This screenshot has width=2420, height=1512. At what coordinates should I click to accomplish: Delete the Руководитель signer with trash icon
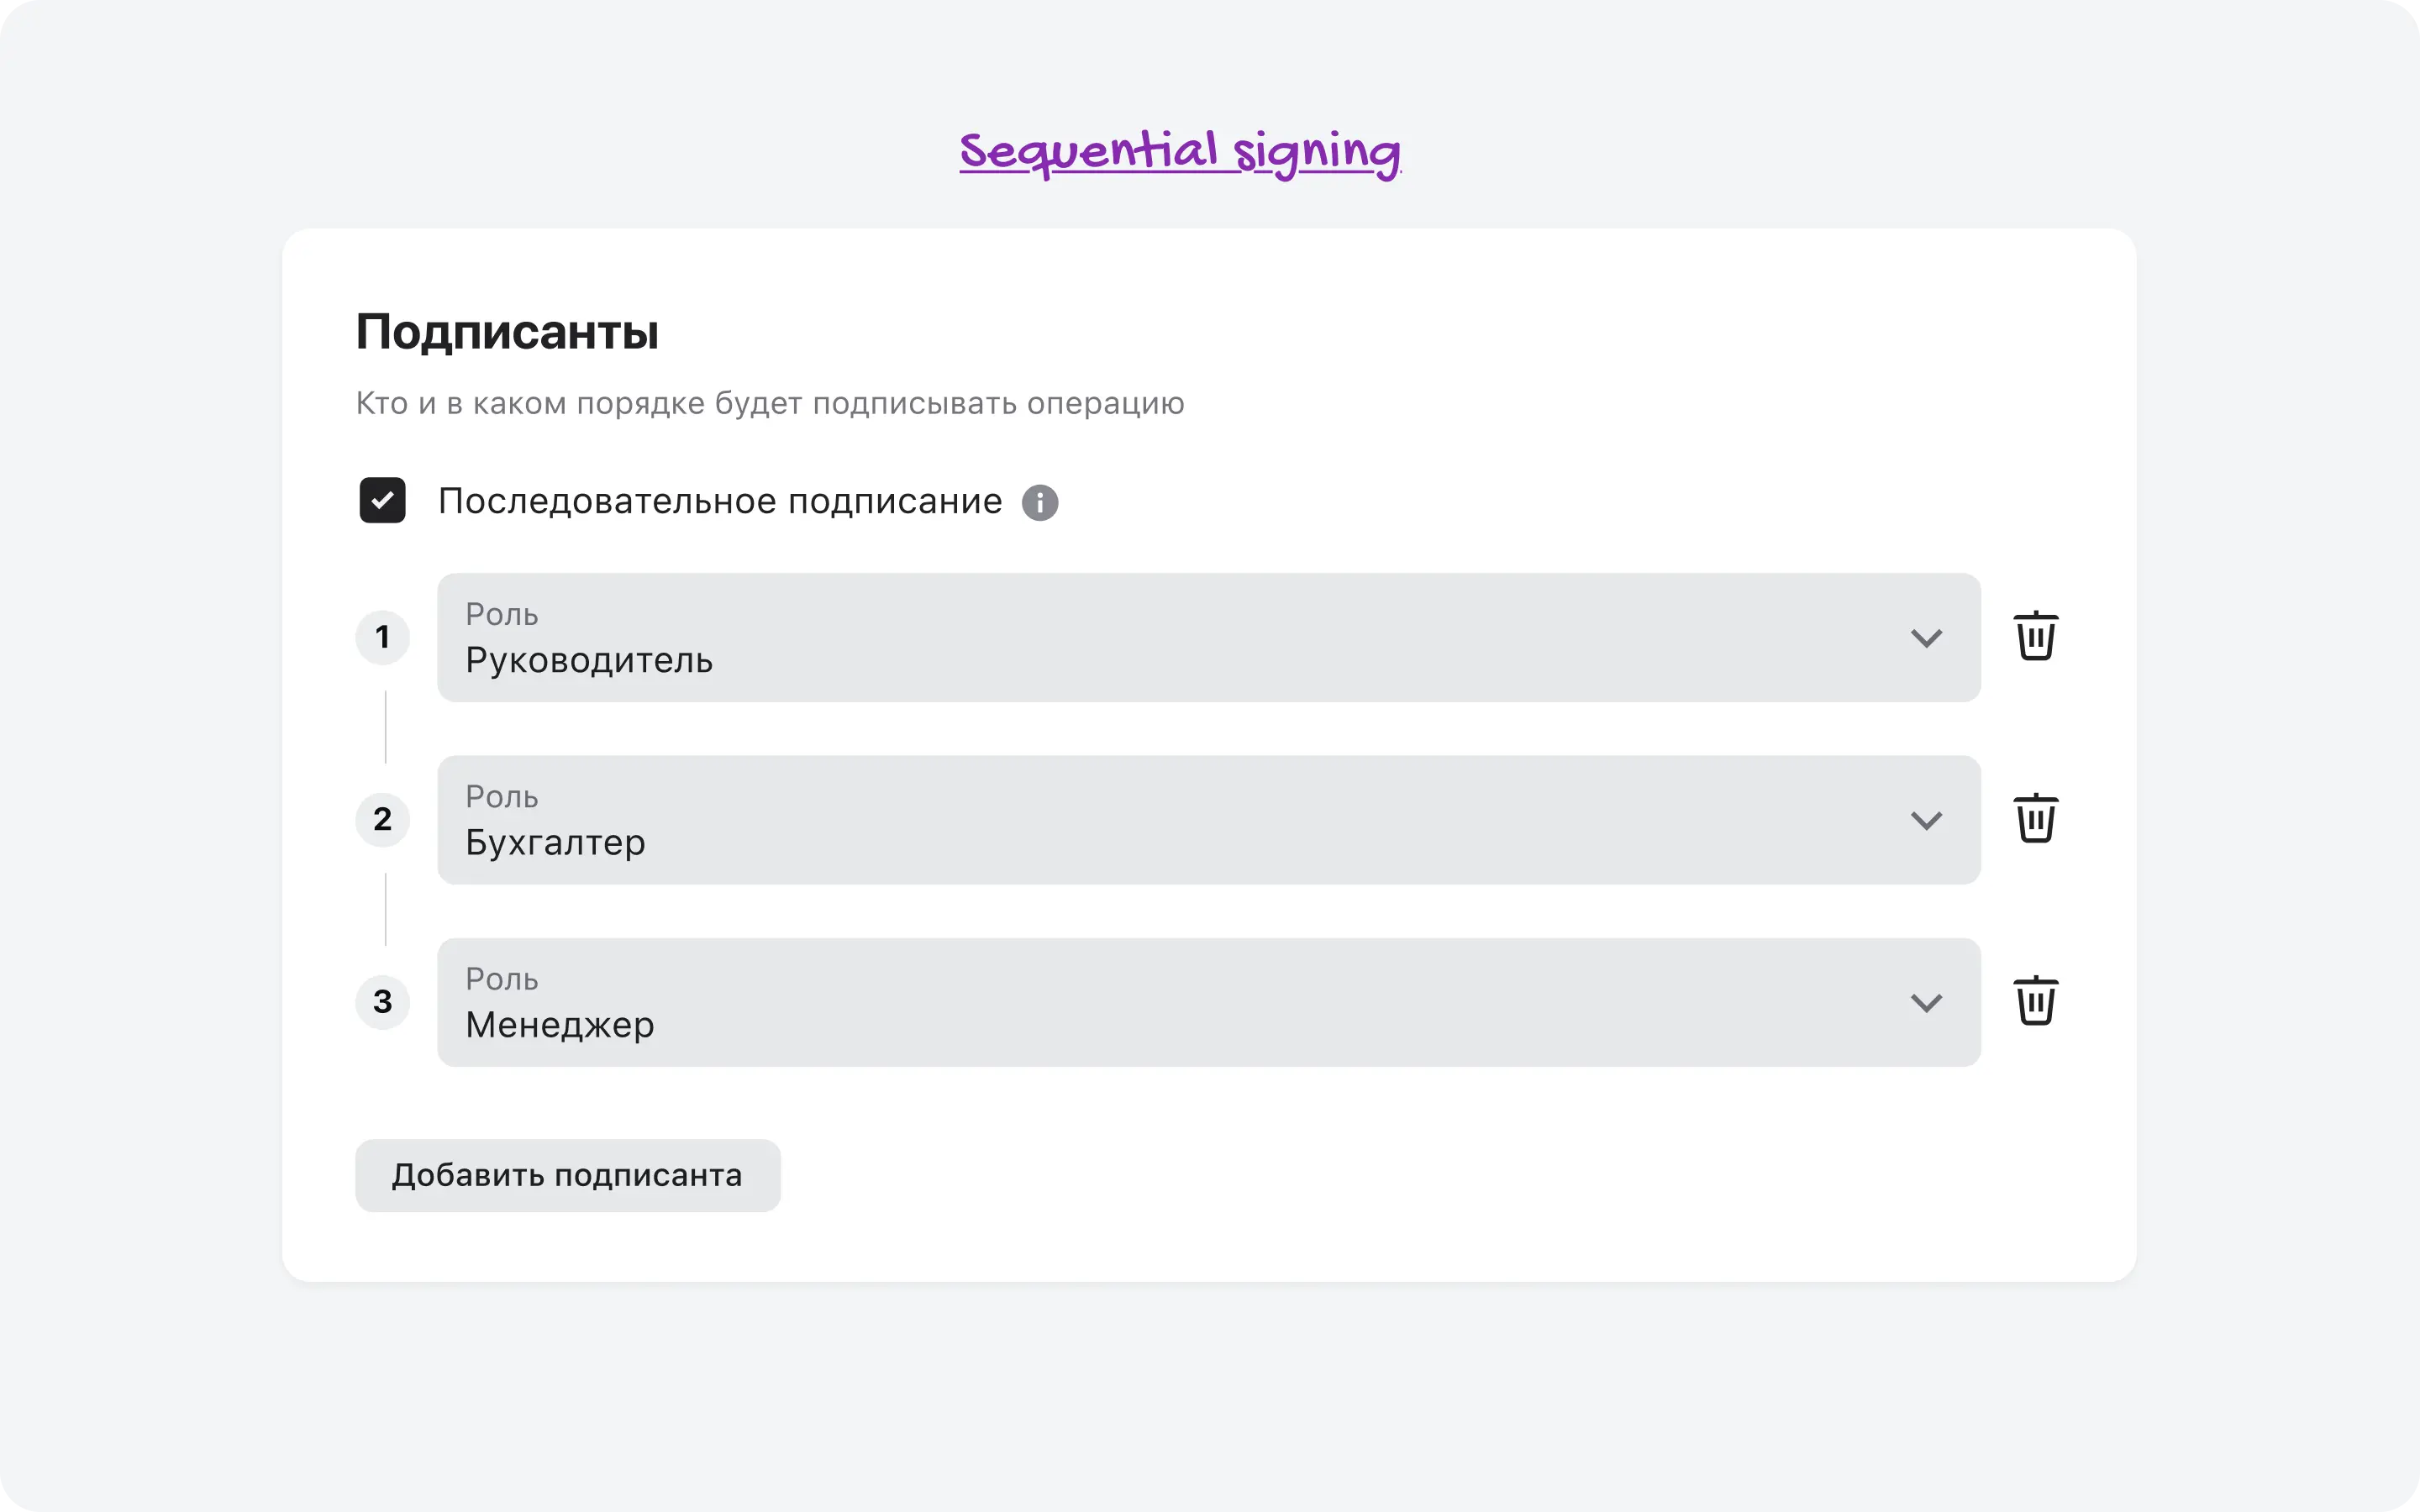pyautogui.click(x=2035, y=637)
